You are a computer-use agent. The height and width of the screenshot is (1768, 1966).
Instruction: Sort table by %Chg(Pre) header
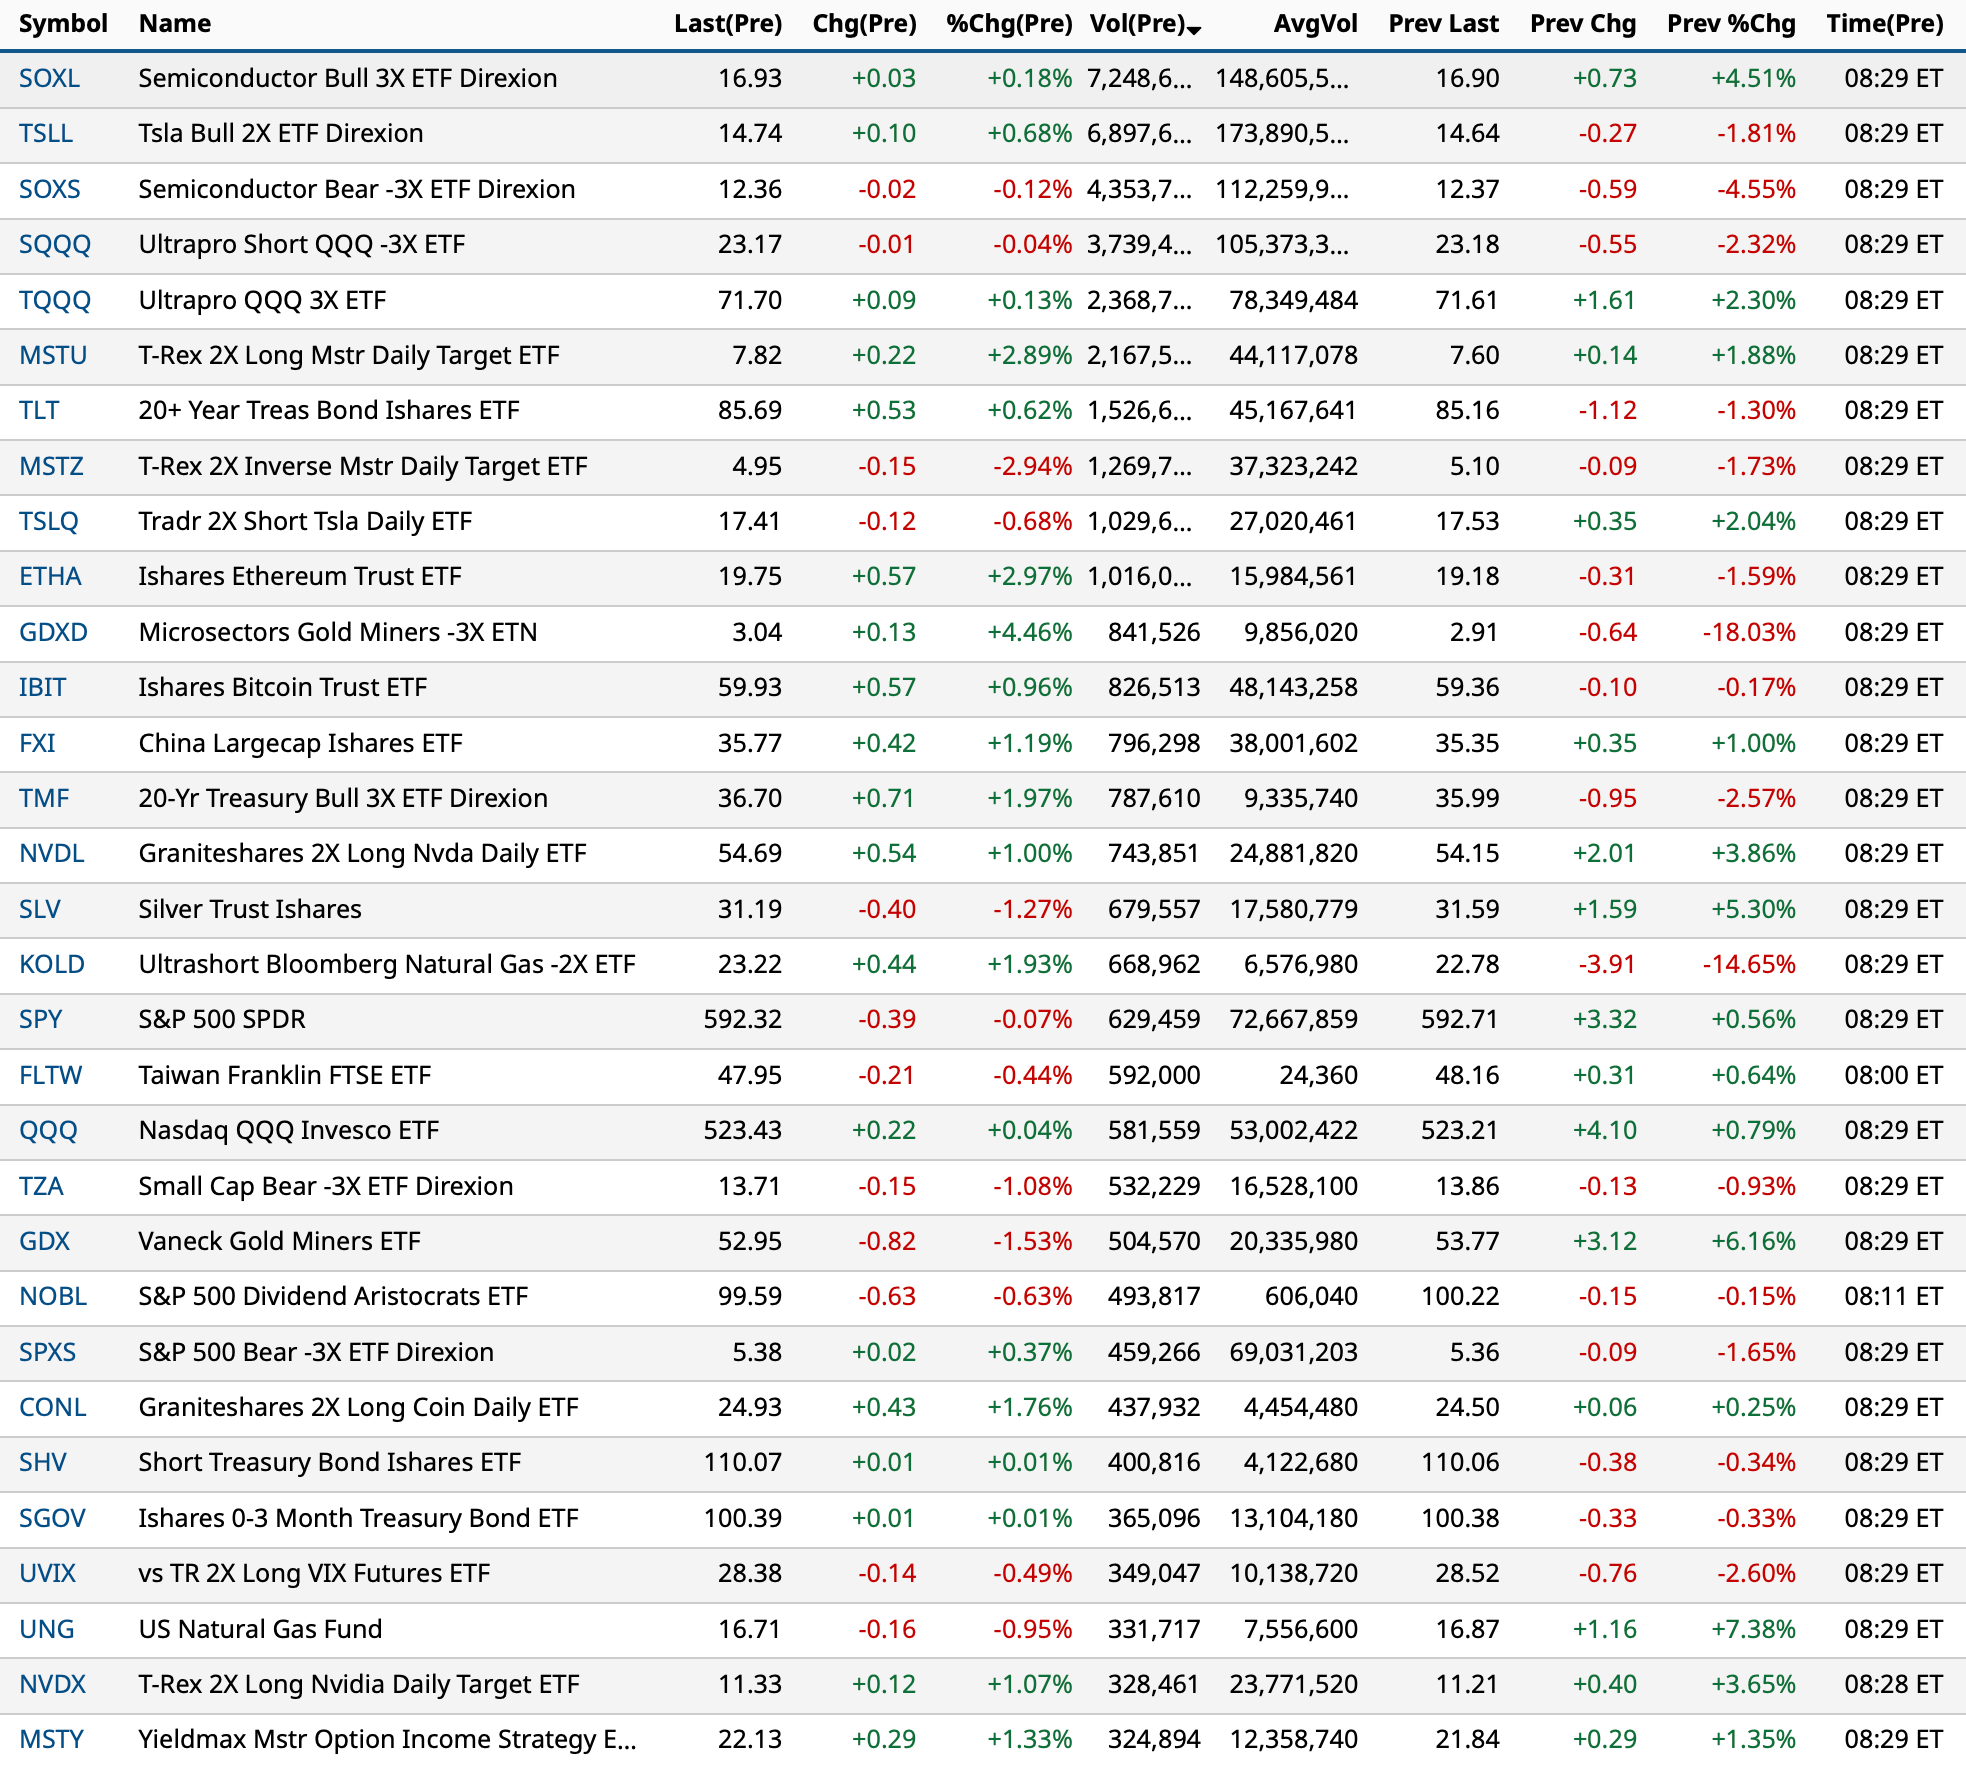[x=1008, y=24]
